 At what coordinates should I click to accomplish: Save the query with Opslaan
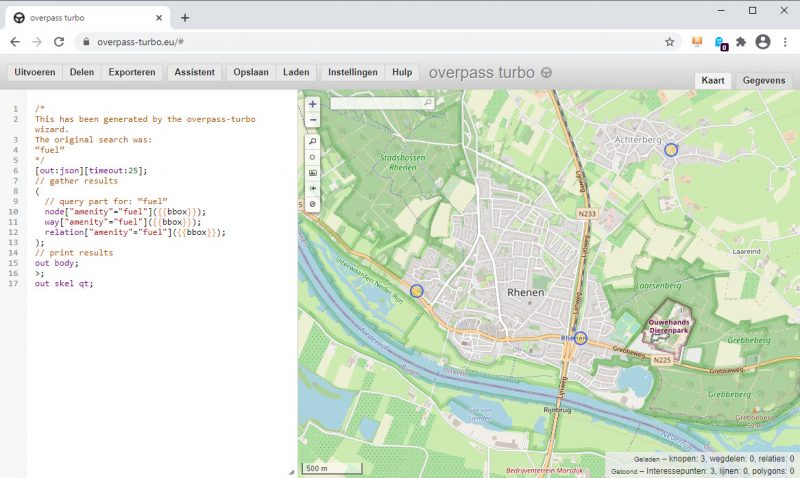[251, 72]
